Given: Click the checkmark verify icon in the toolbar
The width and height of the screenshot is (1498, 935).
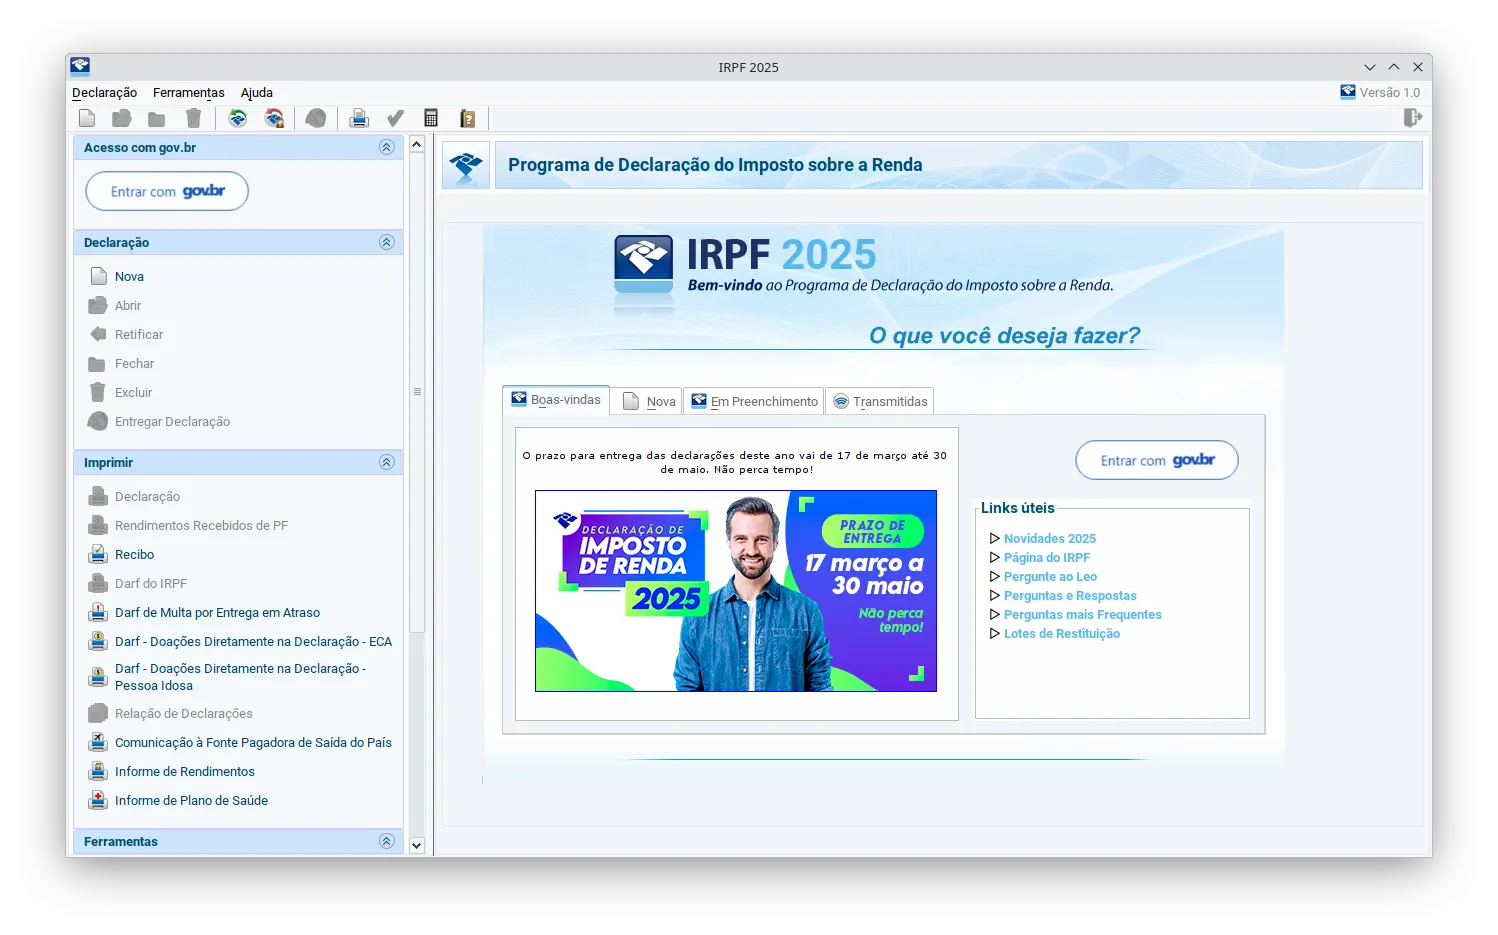Looking at the screenshot, I should pyautogui.click(x=394, y=117).
